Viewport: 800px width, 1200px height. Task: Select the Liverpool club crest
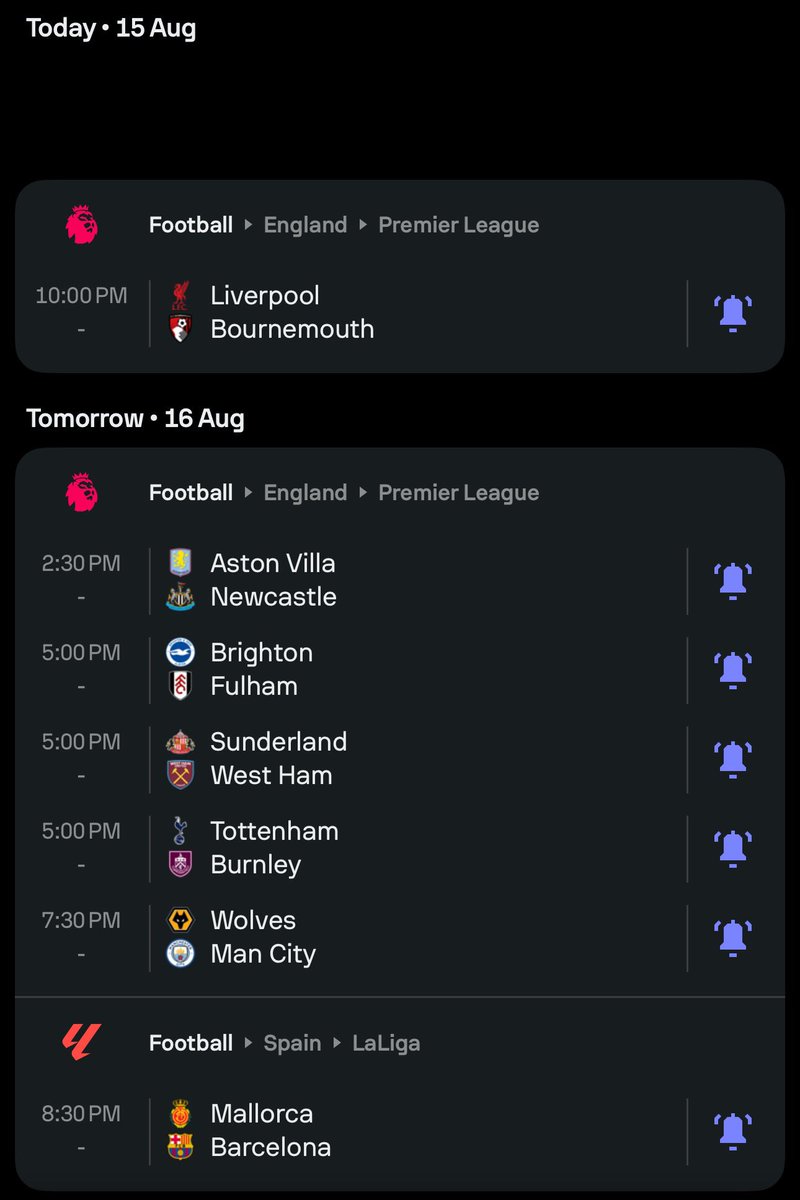(x=180, y=296)
